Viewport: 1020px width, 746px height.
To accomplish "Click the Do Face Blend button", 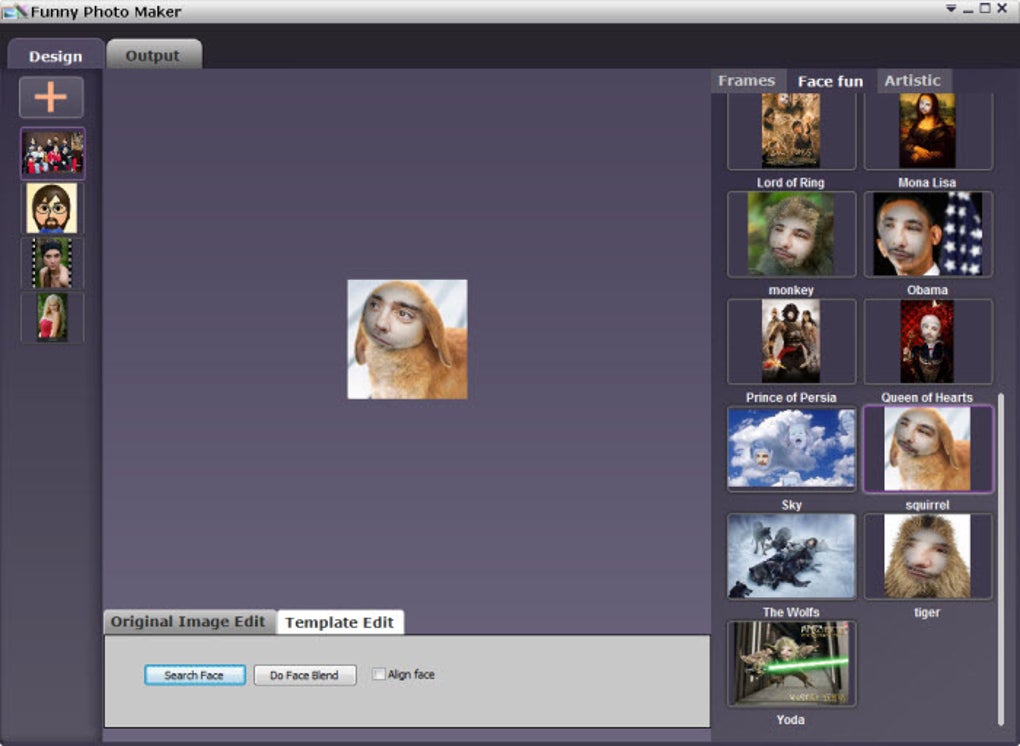I will pos(304,675).
